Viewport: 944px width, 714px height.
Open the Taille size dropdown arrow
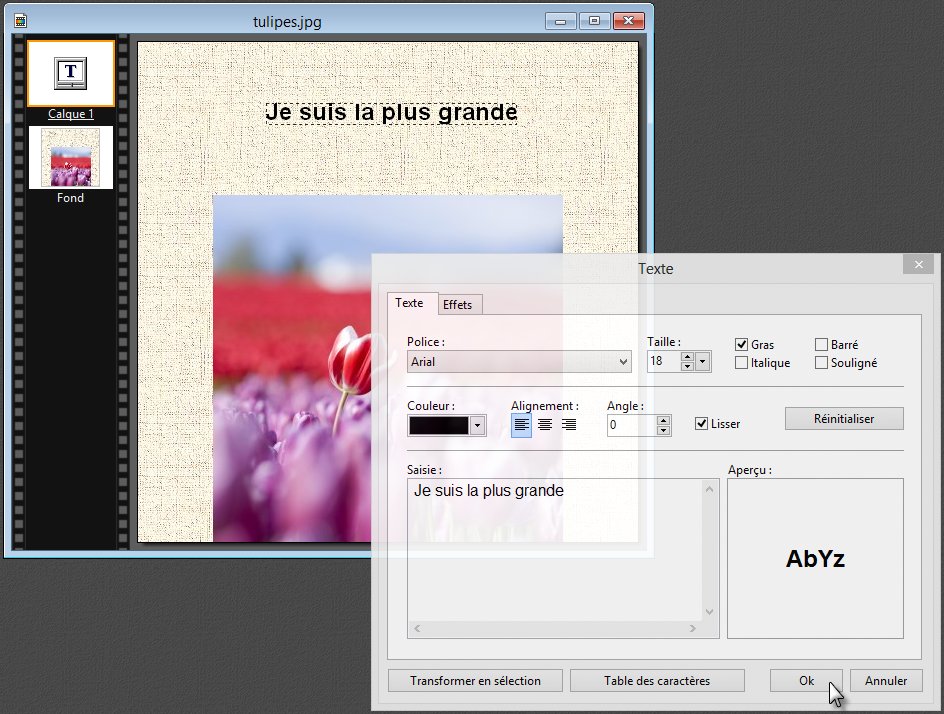[703, 362]
